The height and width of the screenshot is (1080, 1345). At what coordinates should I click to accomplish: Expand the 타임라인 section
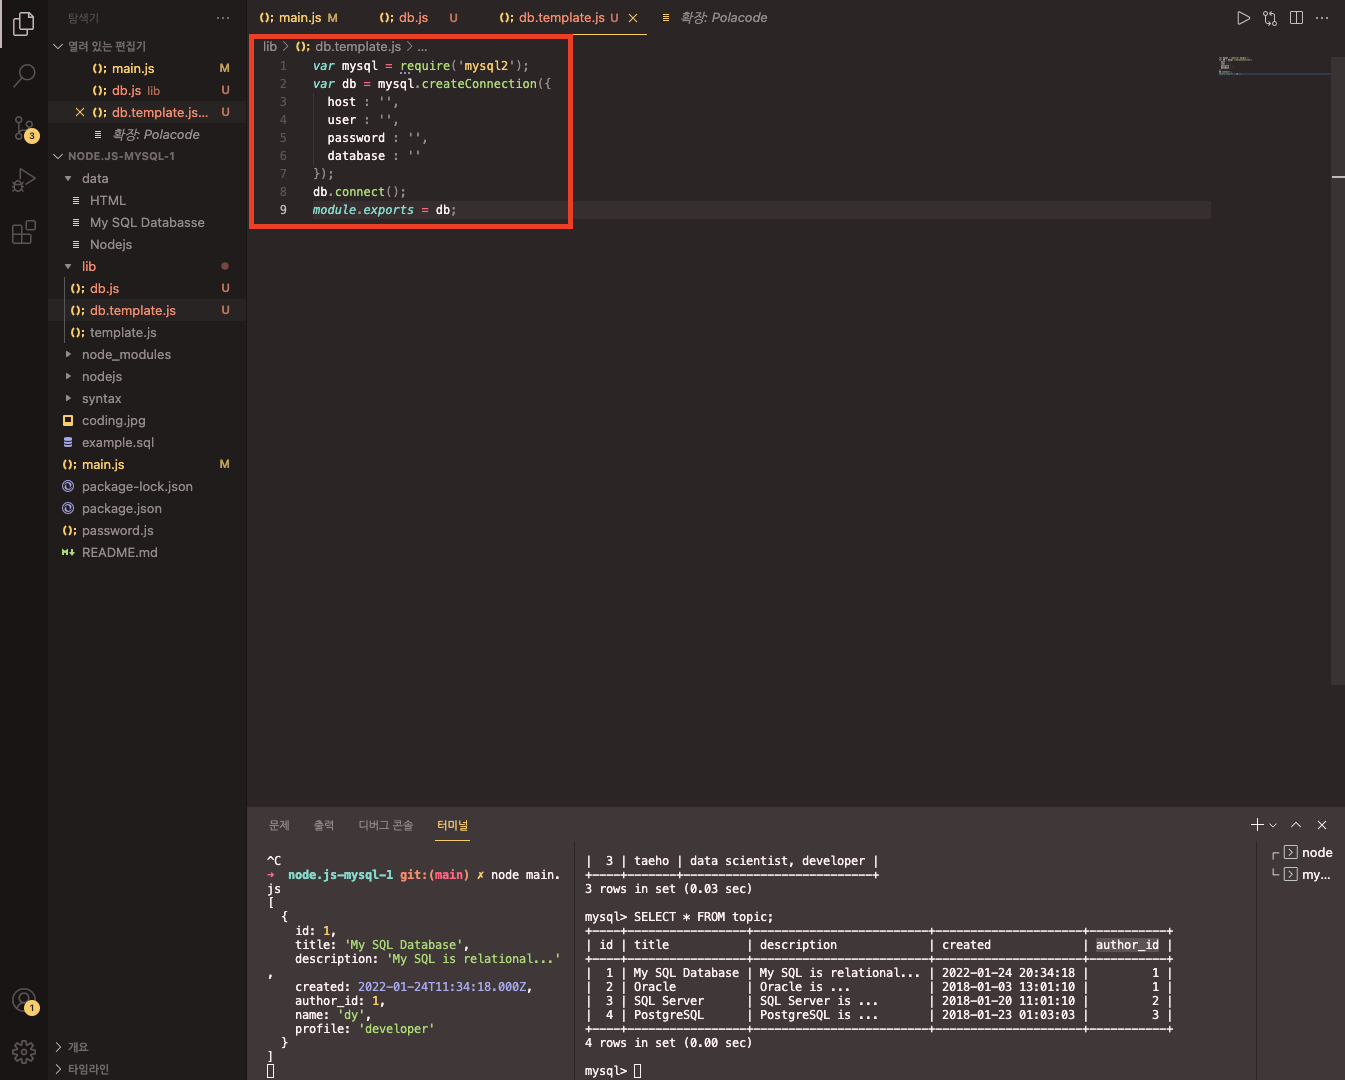(147, 1069)
